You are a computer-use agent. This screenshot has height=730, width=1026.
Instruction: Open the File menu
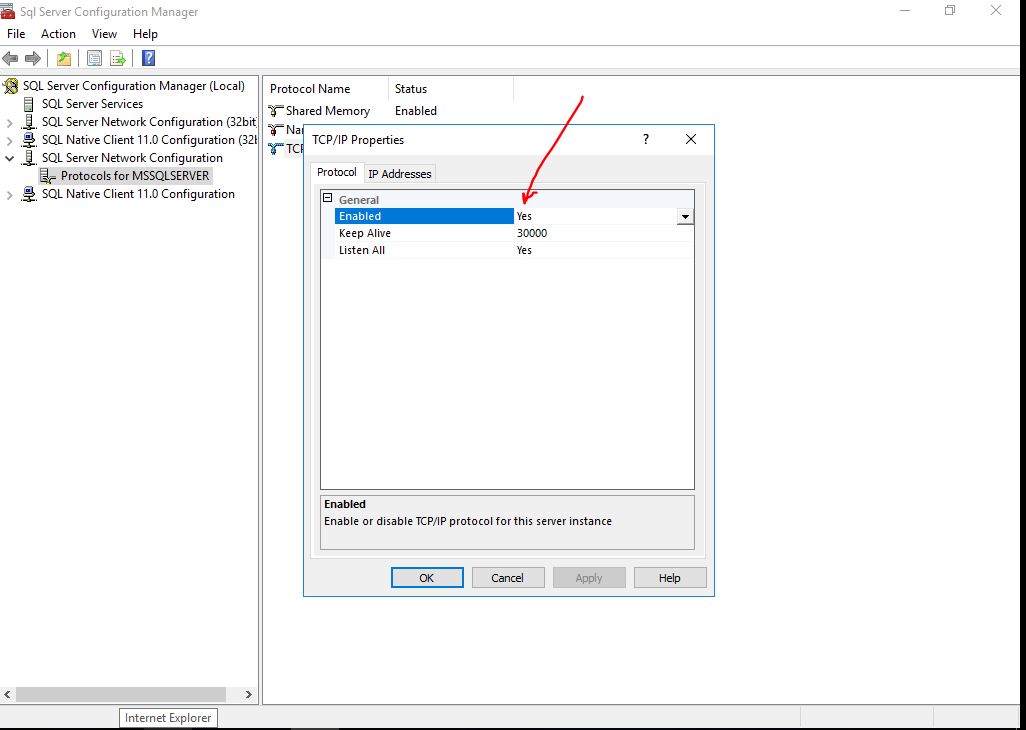click(16, 34)
